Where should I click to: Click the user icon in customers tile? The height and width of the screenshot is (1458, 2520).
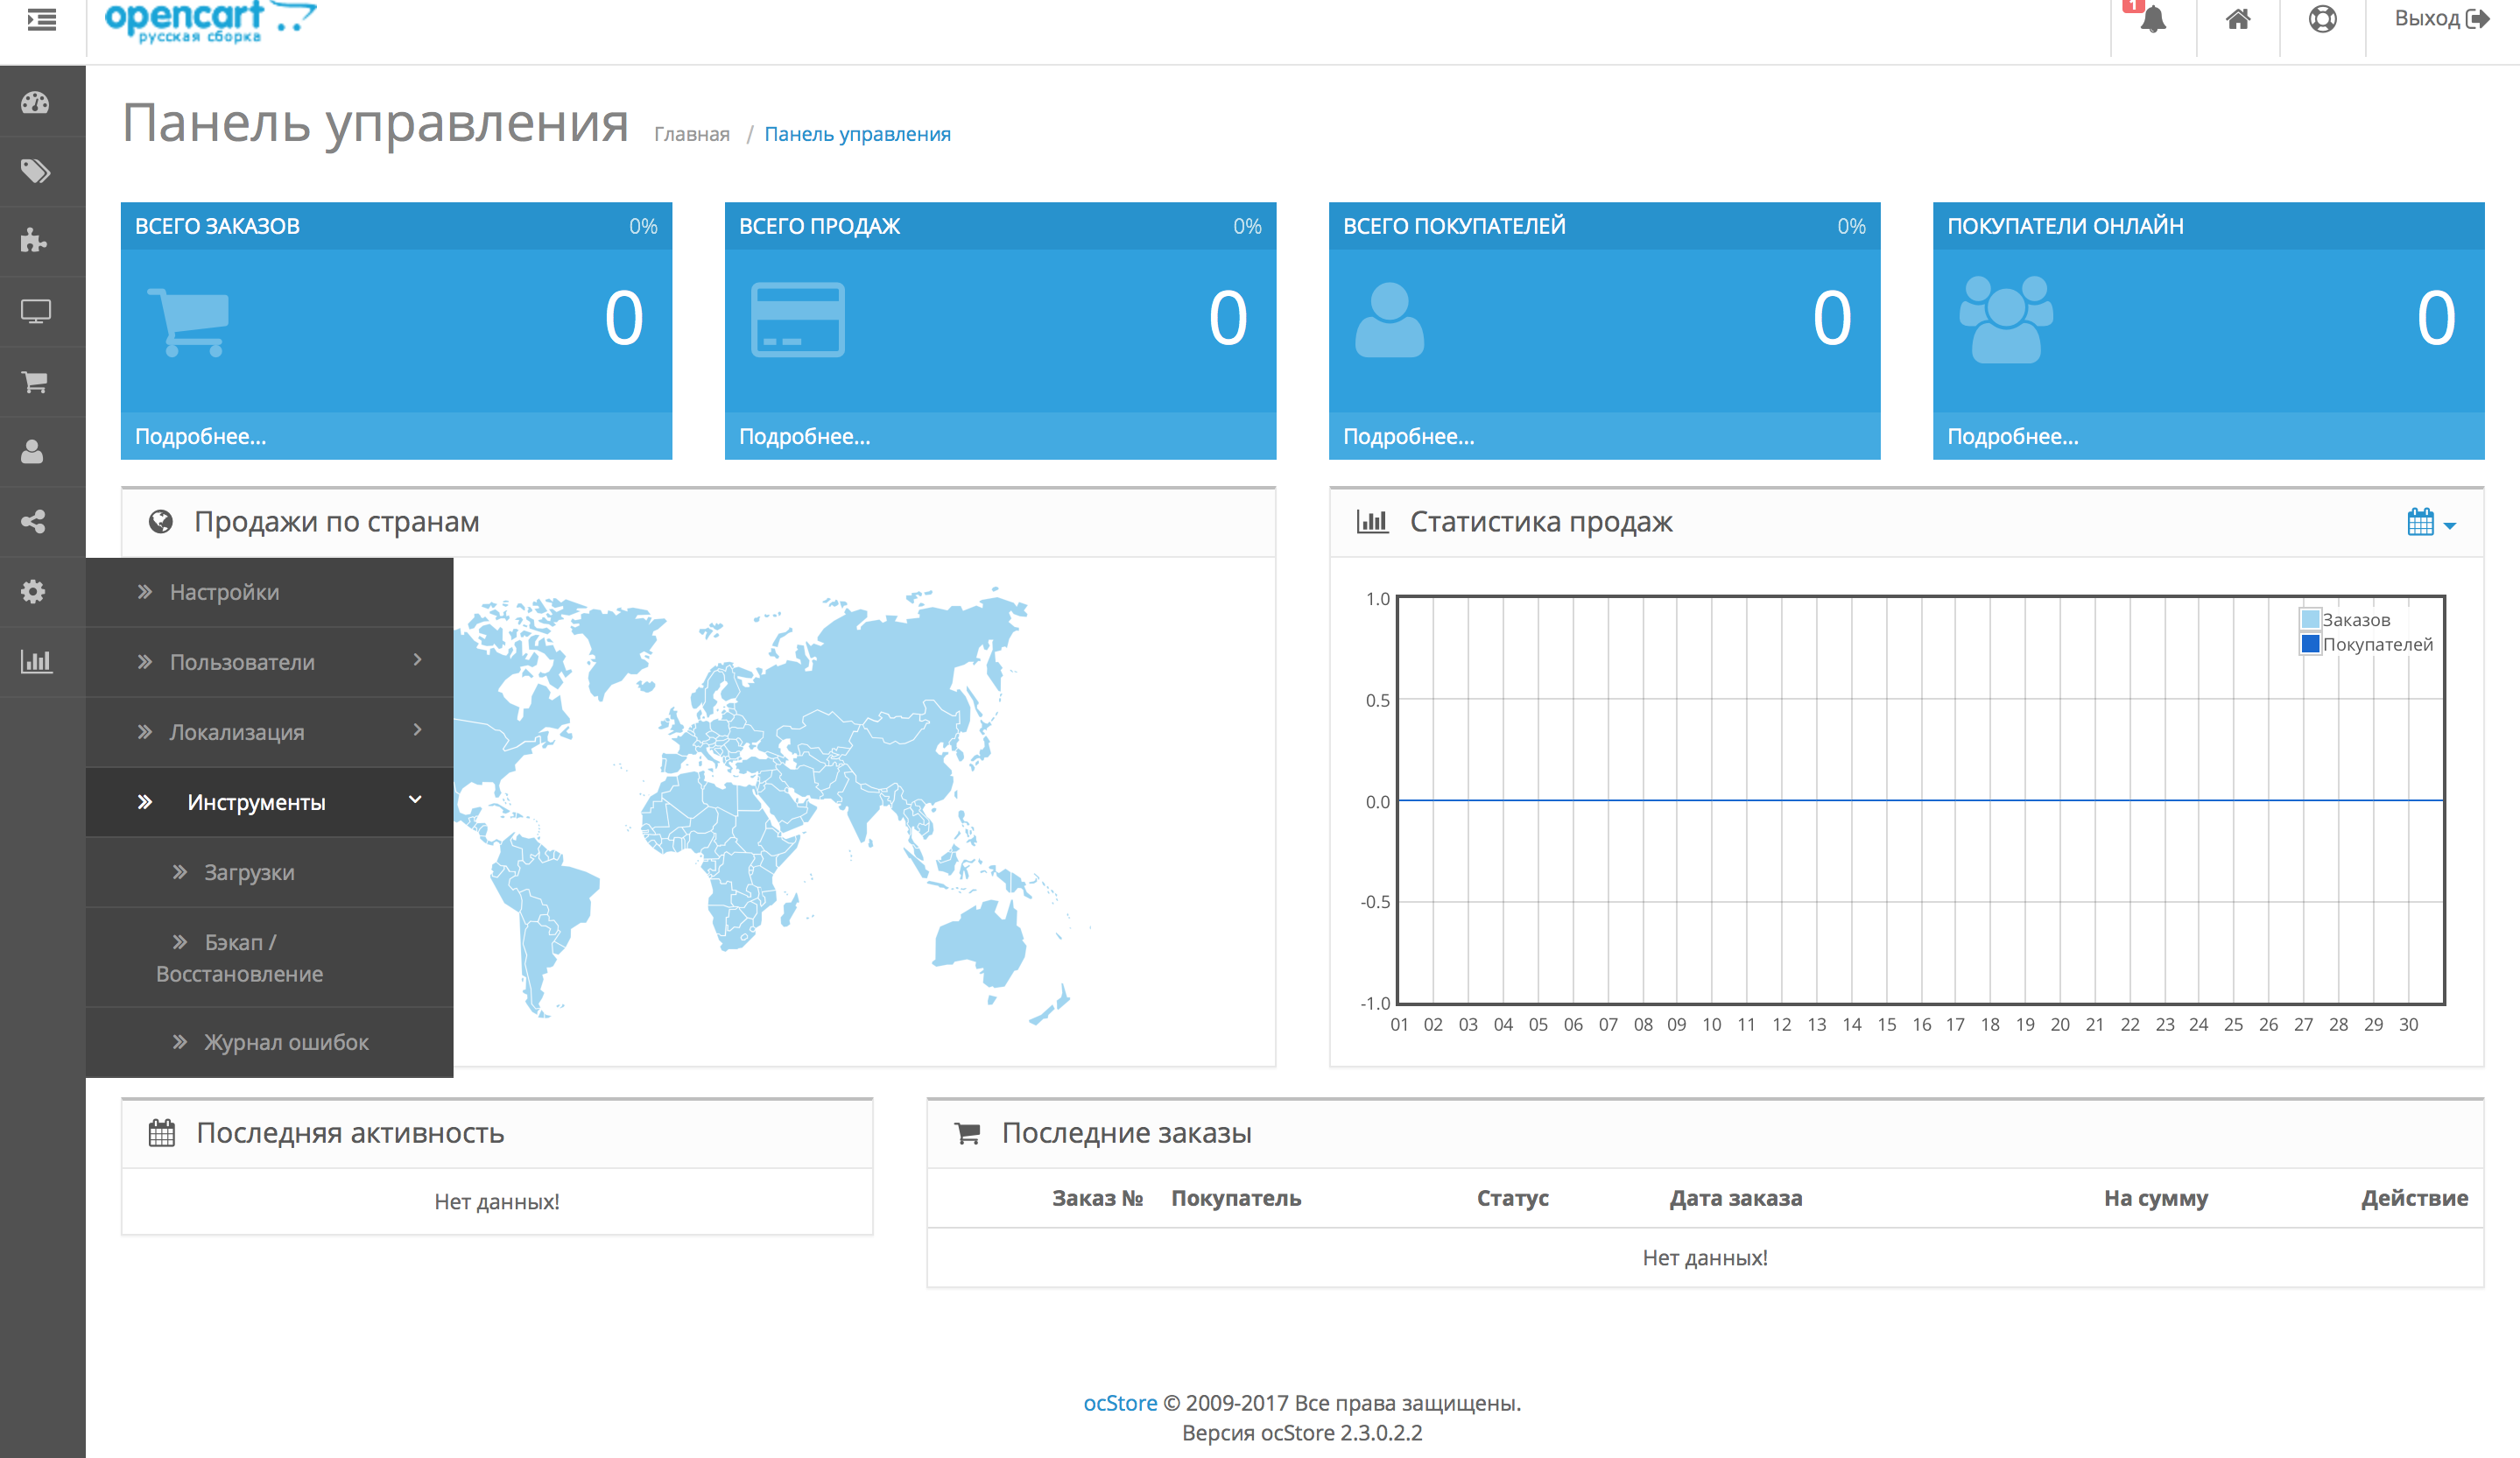1389,320
